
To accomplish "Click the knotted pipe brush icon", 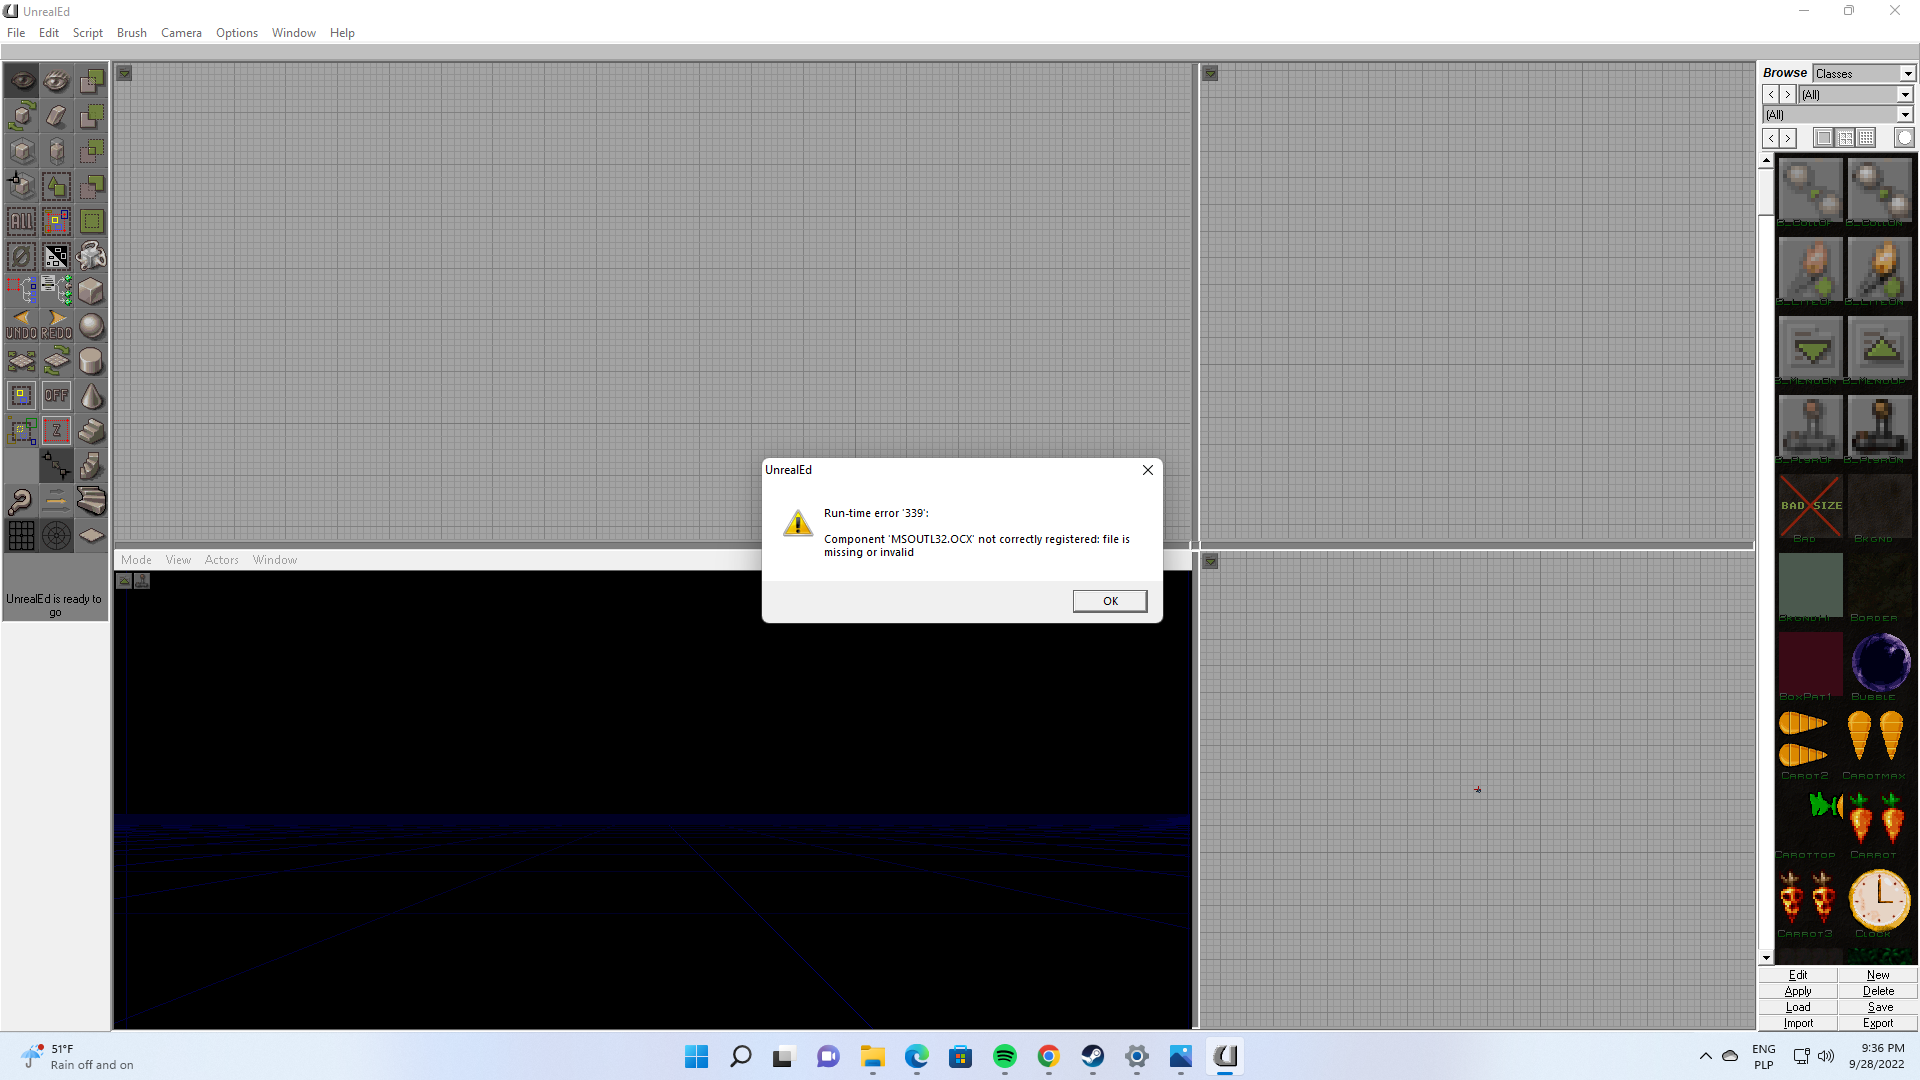I will coord(92,256).
